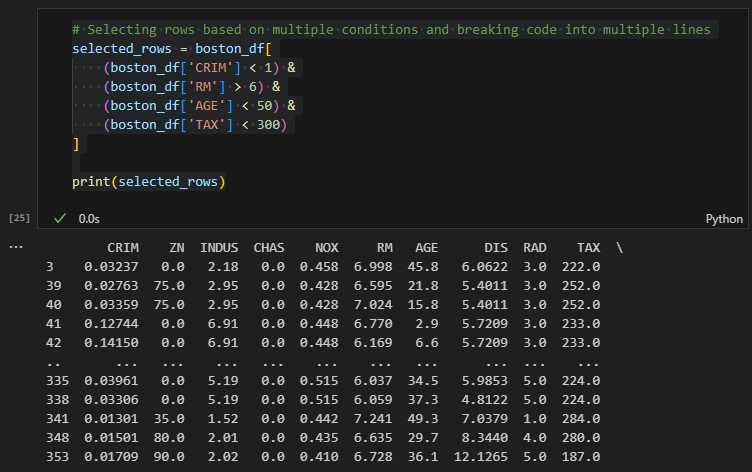Click the AGE value 45.8
The image size is (752, 472).
coord(423,267)
